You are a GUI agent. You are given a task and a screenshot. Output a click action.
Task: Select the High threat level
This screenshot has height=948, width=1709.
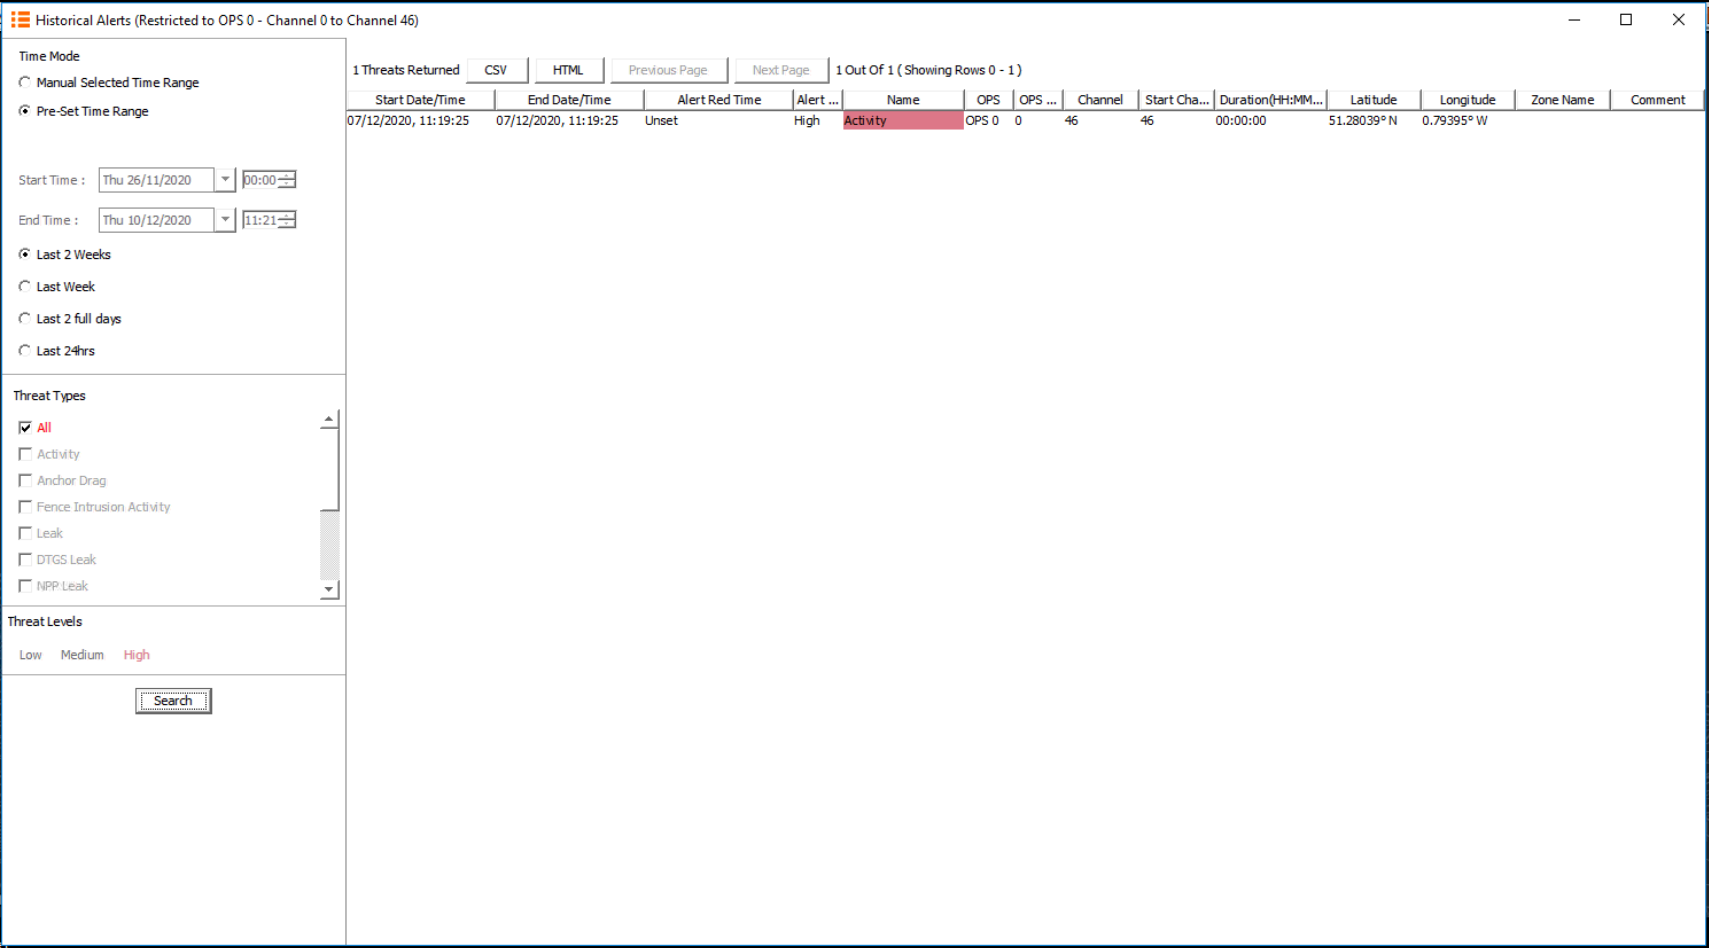coord(136,655)
